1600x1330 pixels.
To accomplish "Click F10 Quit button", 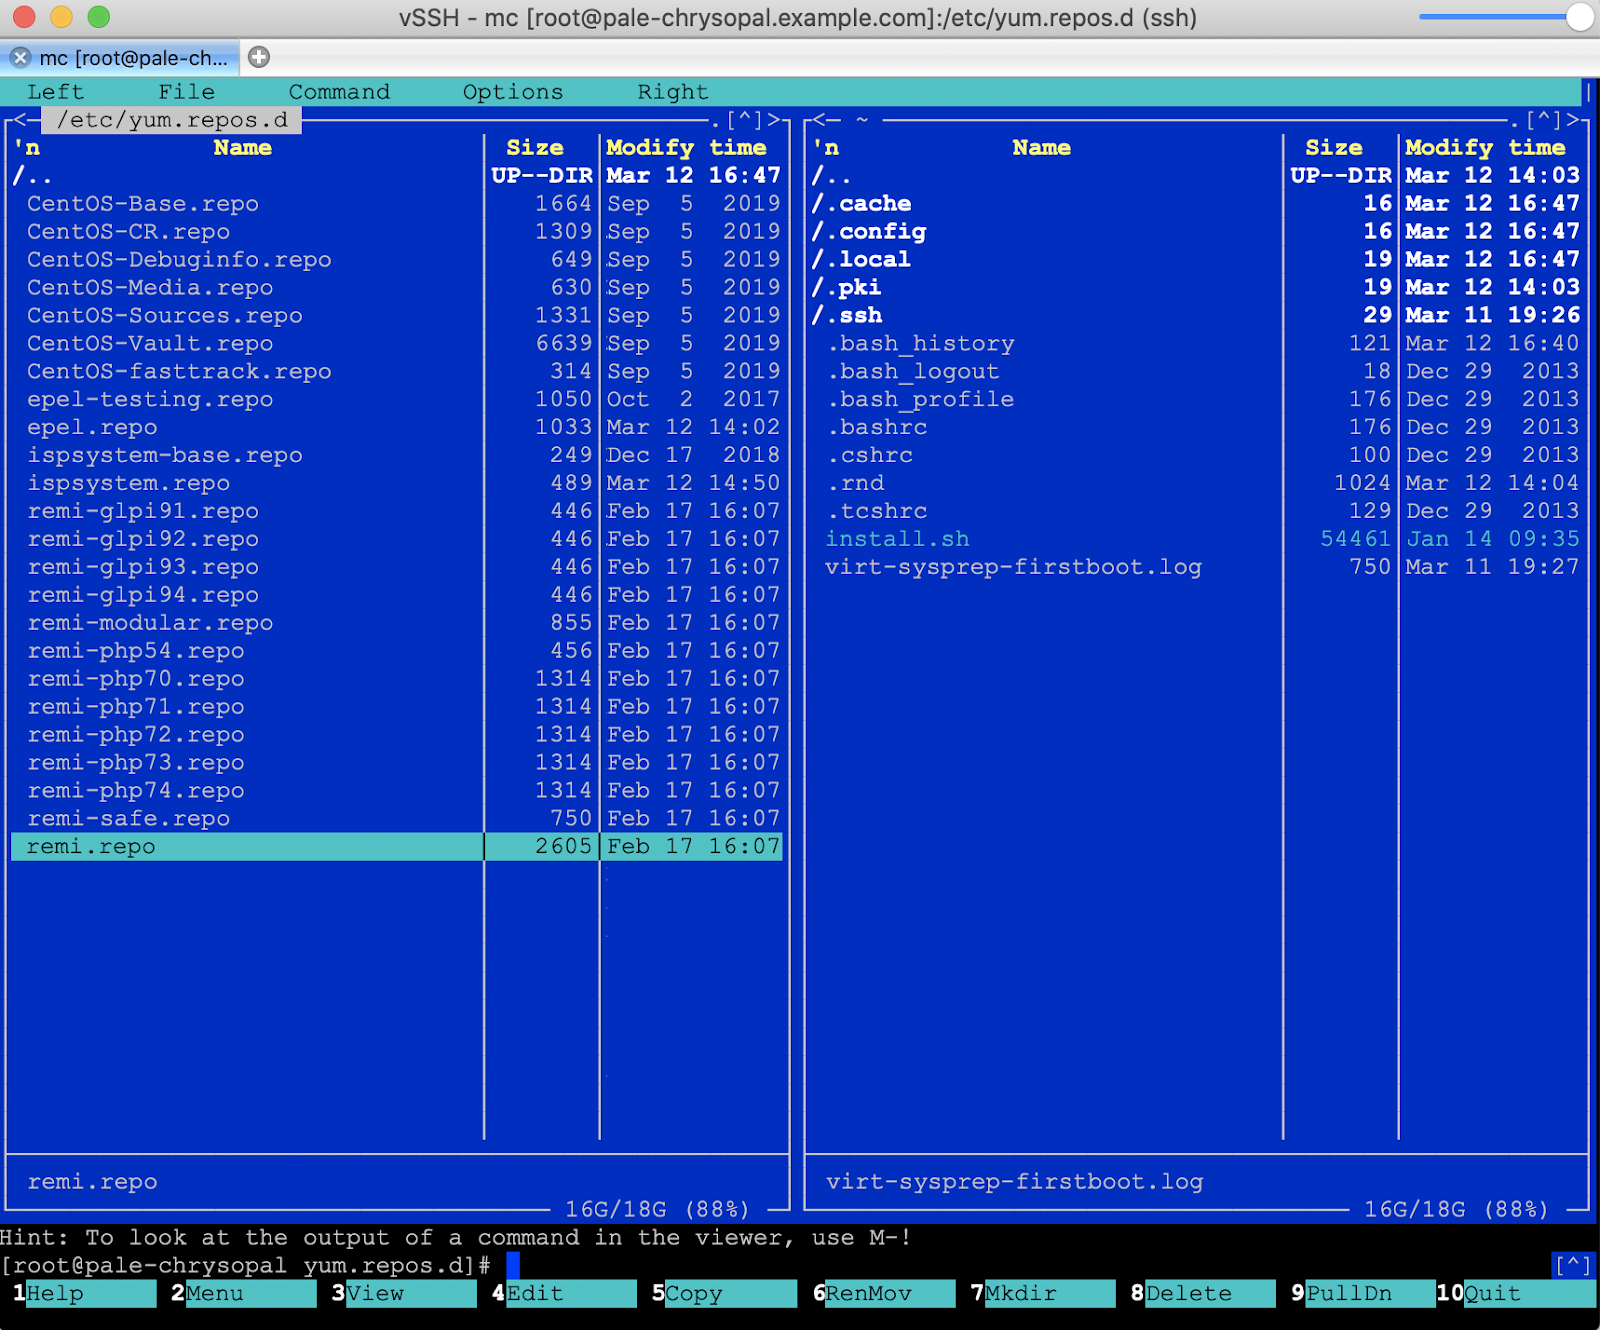I will [1516, 1293].
